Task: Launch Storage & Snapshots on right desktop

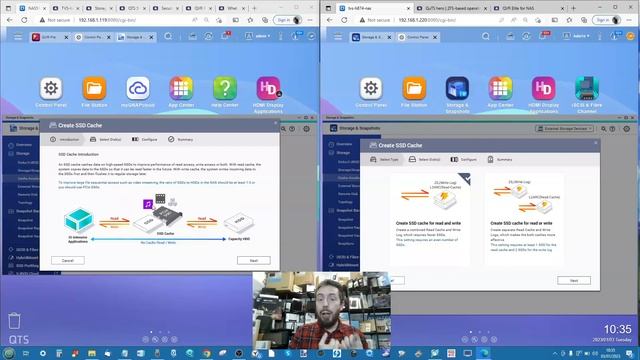Action: 457,88
